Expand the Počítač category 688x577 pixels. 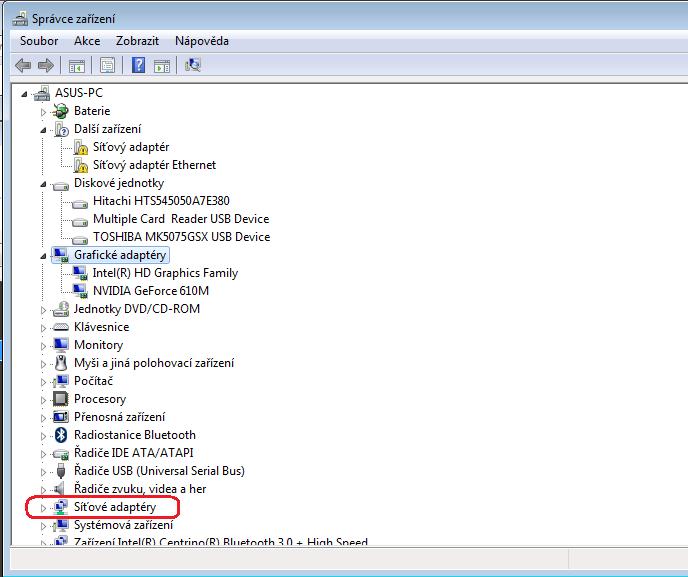point(43,382)
